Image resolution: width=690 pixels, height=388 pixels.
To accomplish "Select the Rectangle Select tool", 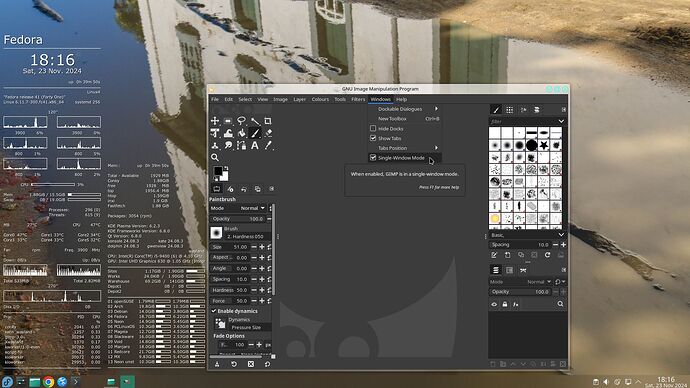I will (228, 121).
